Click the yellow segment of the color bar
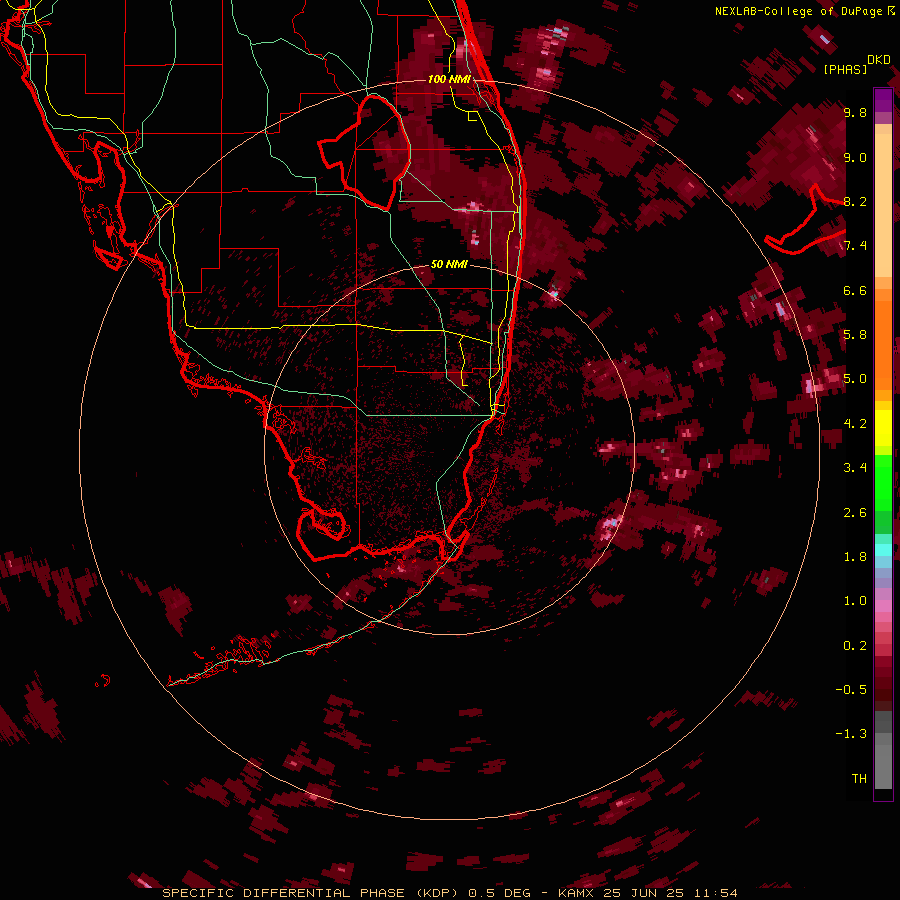This screenshot has width=900, height=900. coord(883,428)
